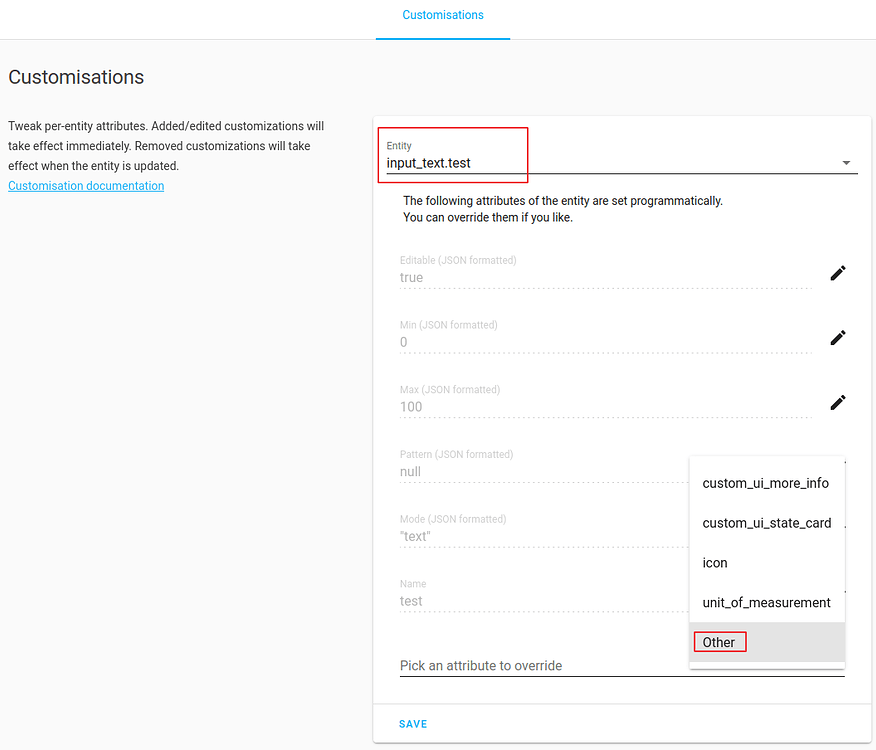This screenshot has height=750, width=876.
Task: Choose unit_of_measurement from the list
Action: tap(766, 602)
